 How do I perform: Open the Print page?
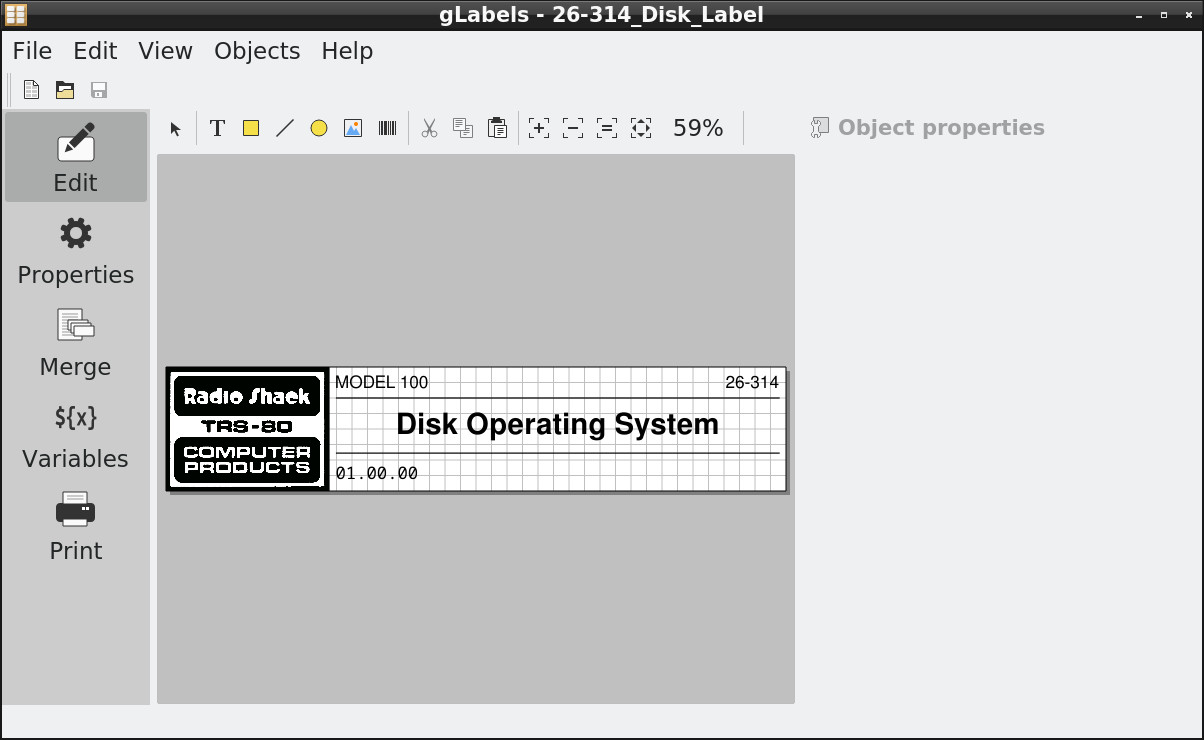pos(76,526)
